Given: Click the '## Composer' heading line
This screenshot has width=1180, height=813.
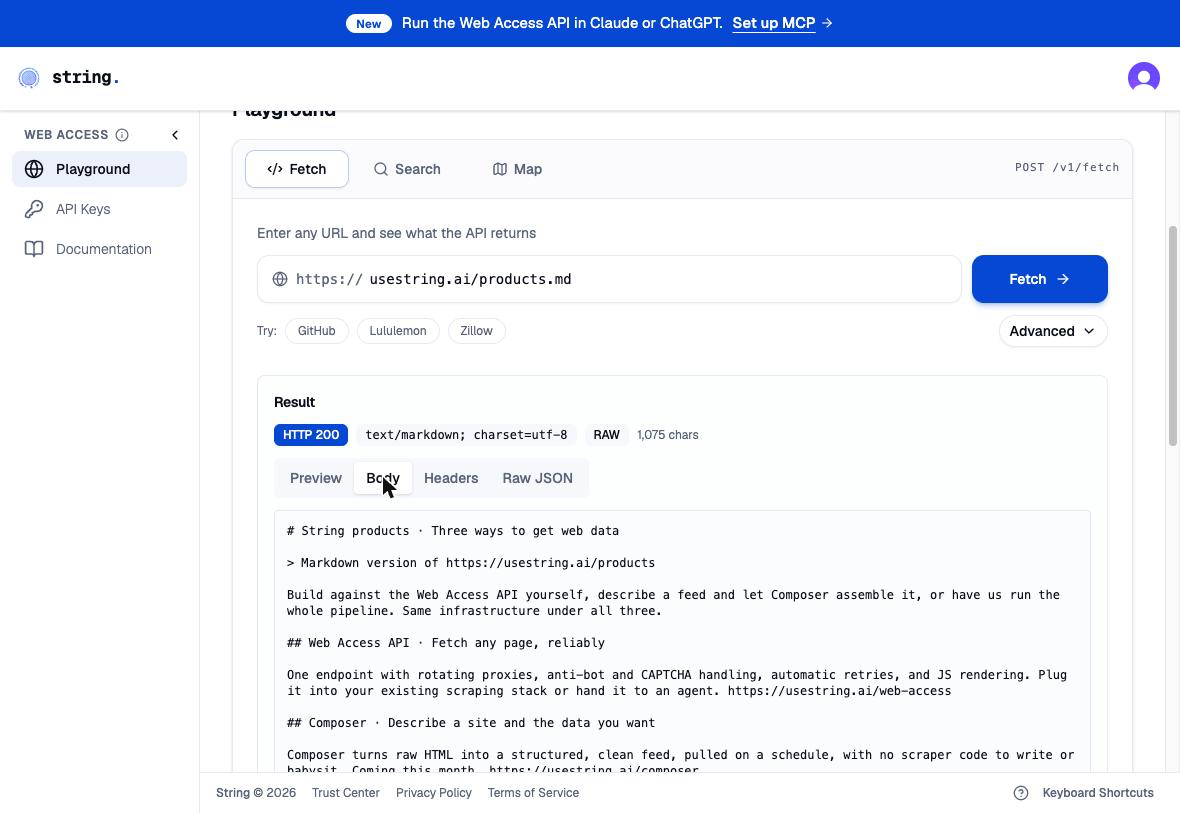Looking at the screenshot, I should 470,723.
